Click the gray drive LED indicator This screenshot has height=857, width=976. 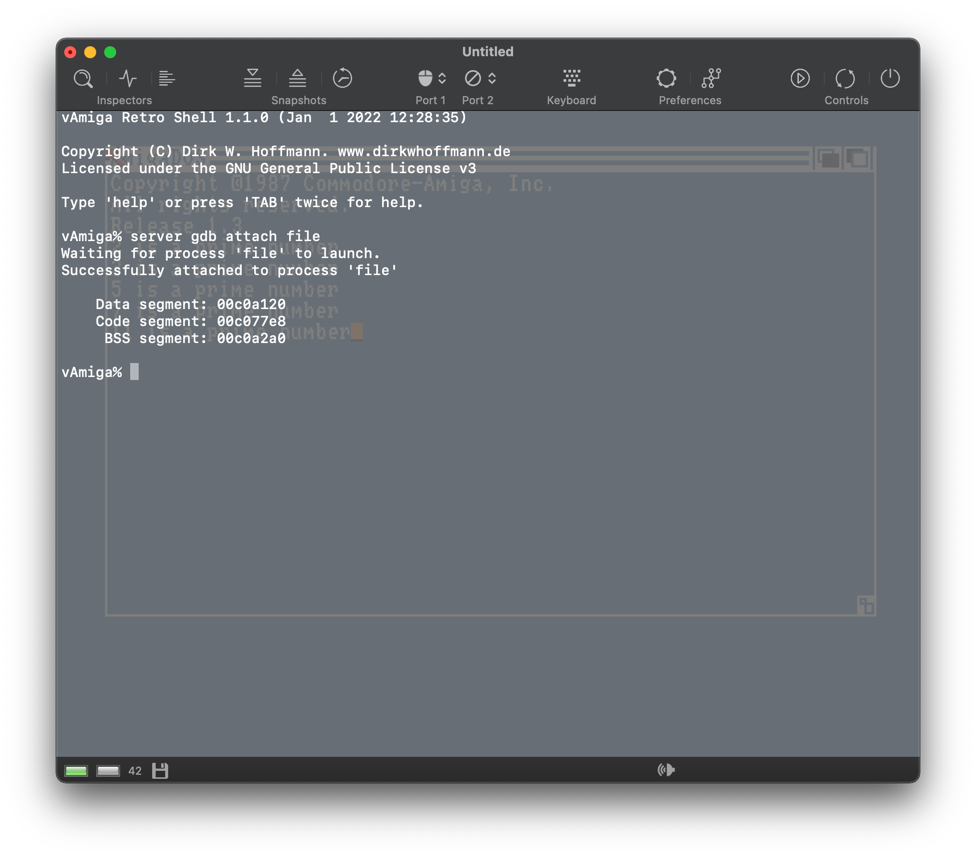[108, 771]
